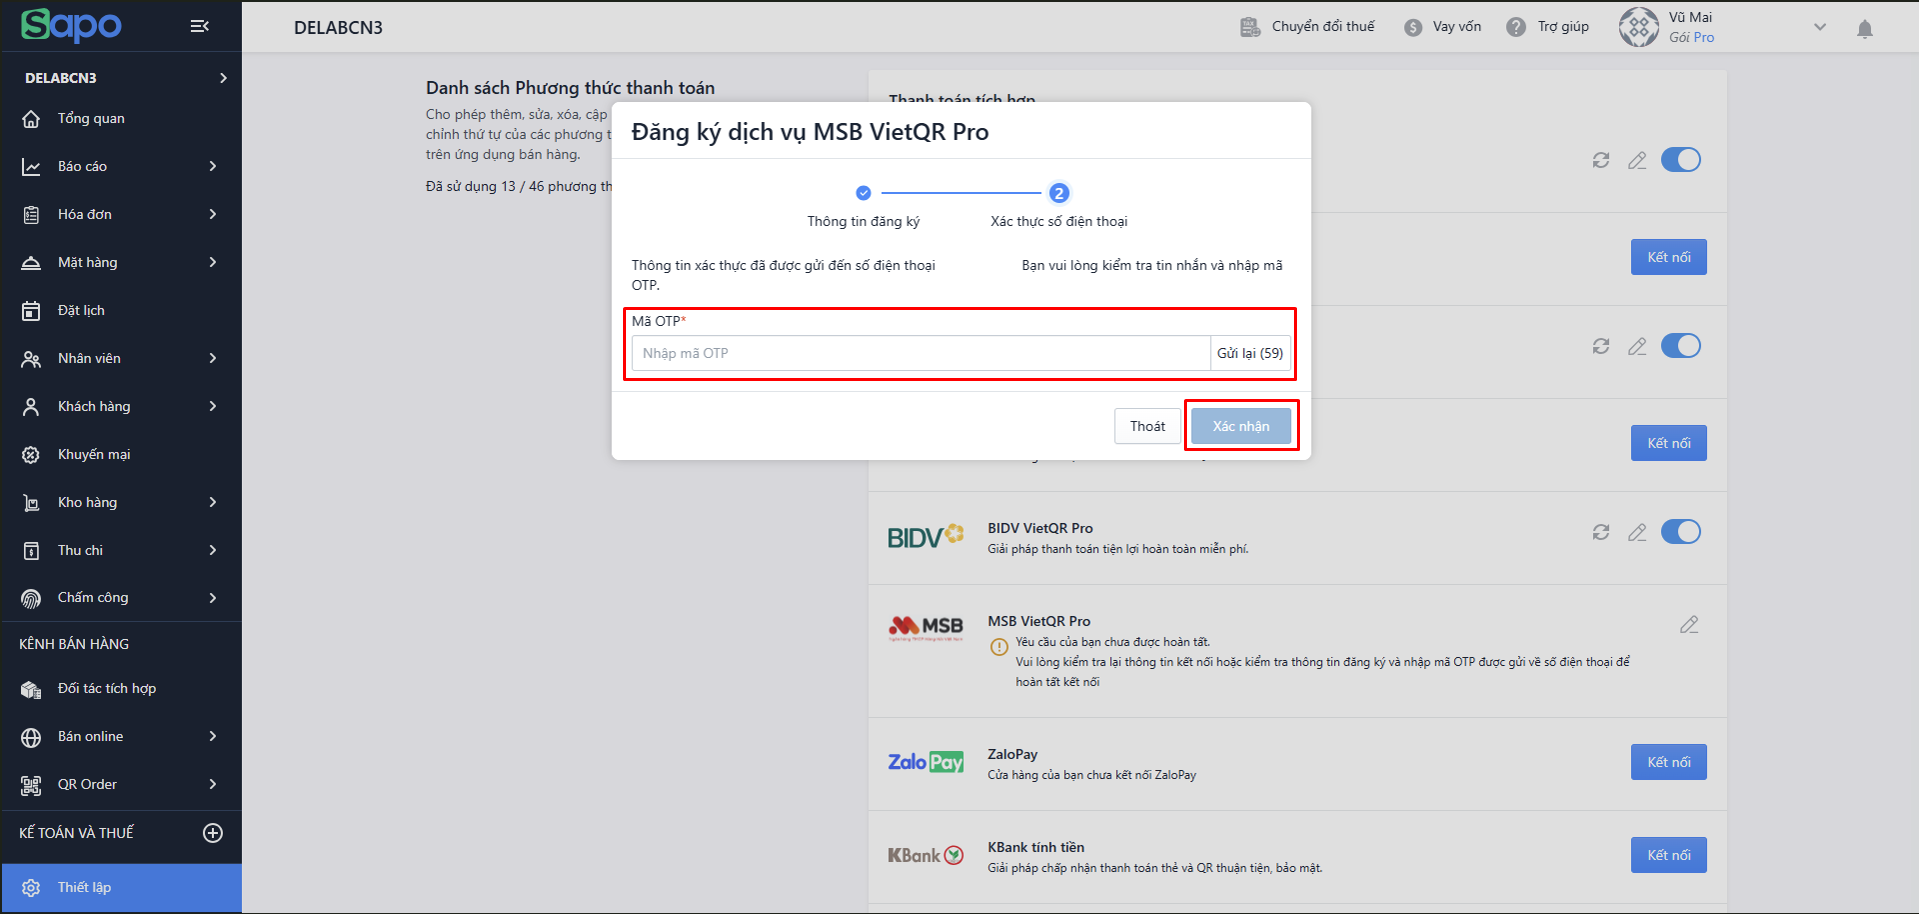Click the edit pencil for BIDV VietQR Pro
1919x914 pixels.
coord(1637,532)
